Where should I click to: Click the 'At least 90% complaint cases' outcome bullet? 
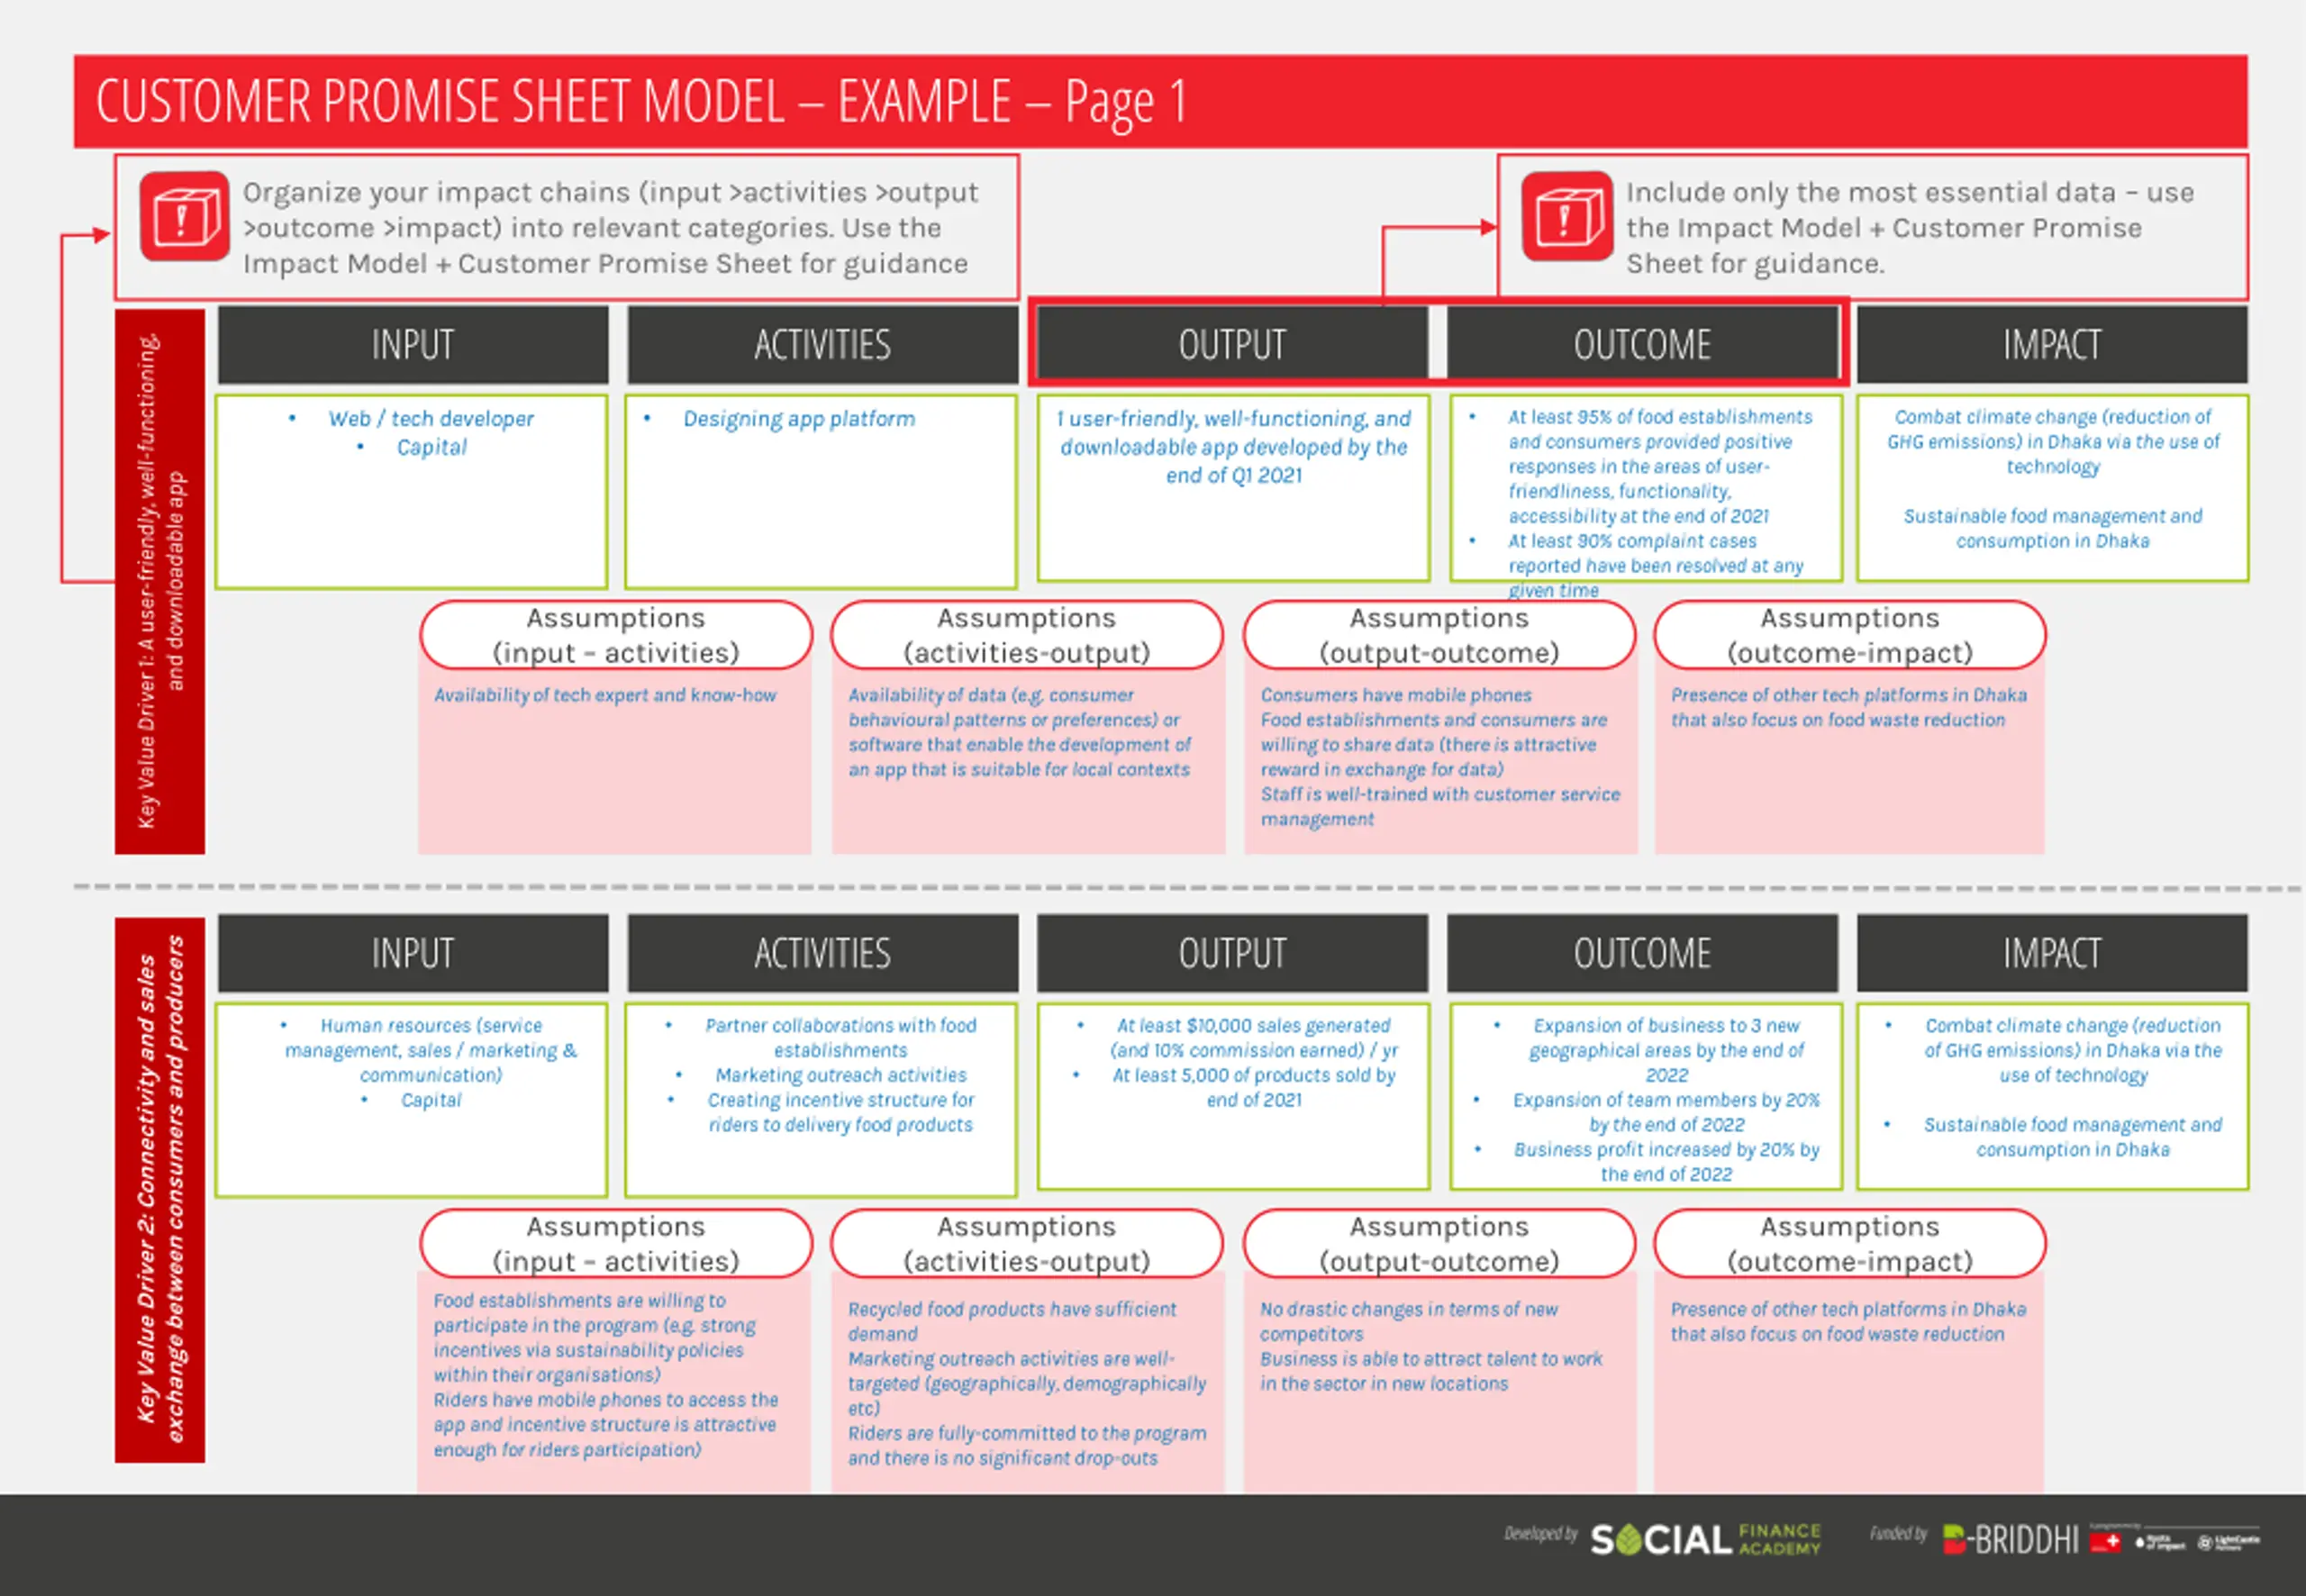click(x=1656, y=566)
